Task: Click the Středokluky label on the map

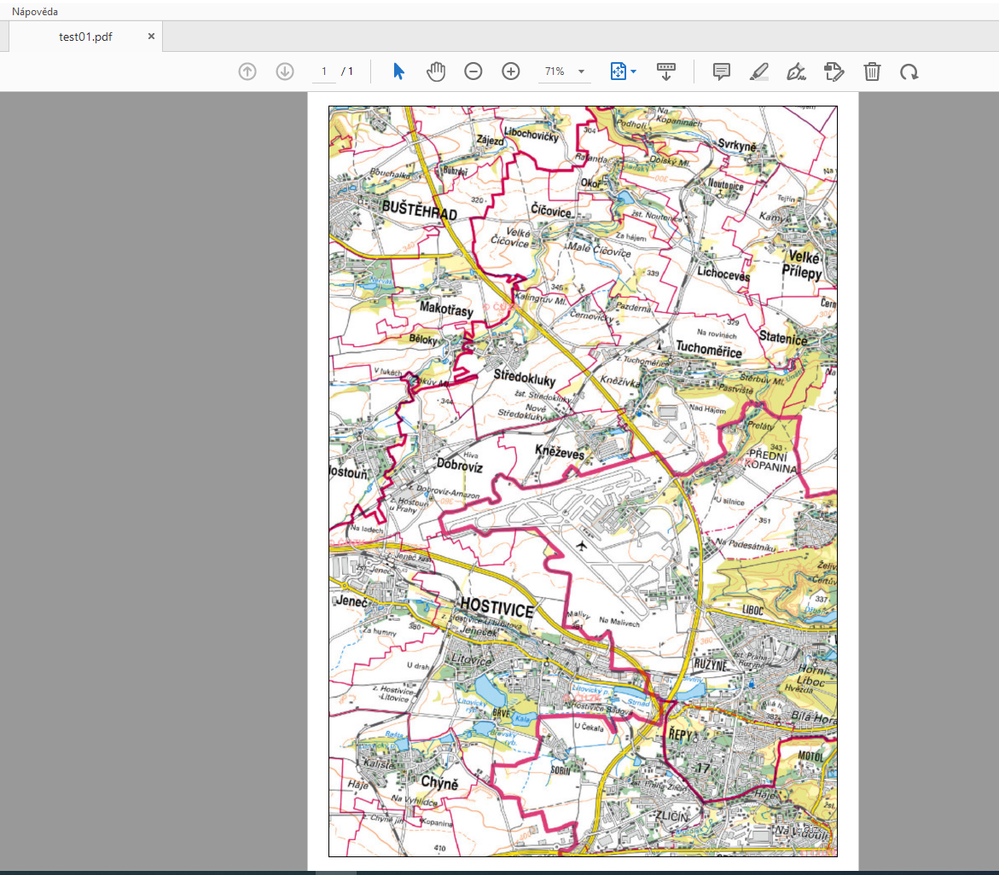Action: pos(524,377)
